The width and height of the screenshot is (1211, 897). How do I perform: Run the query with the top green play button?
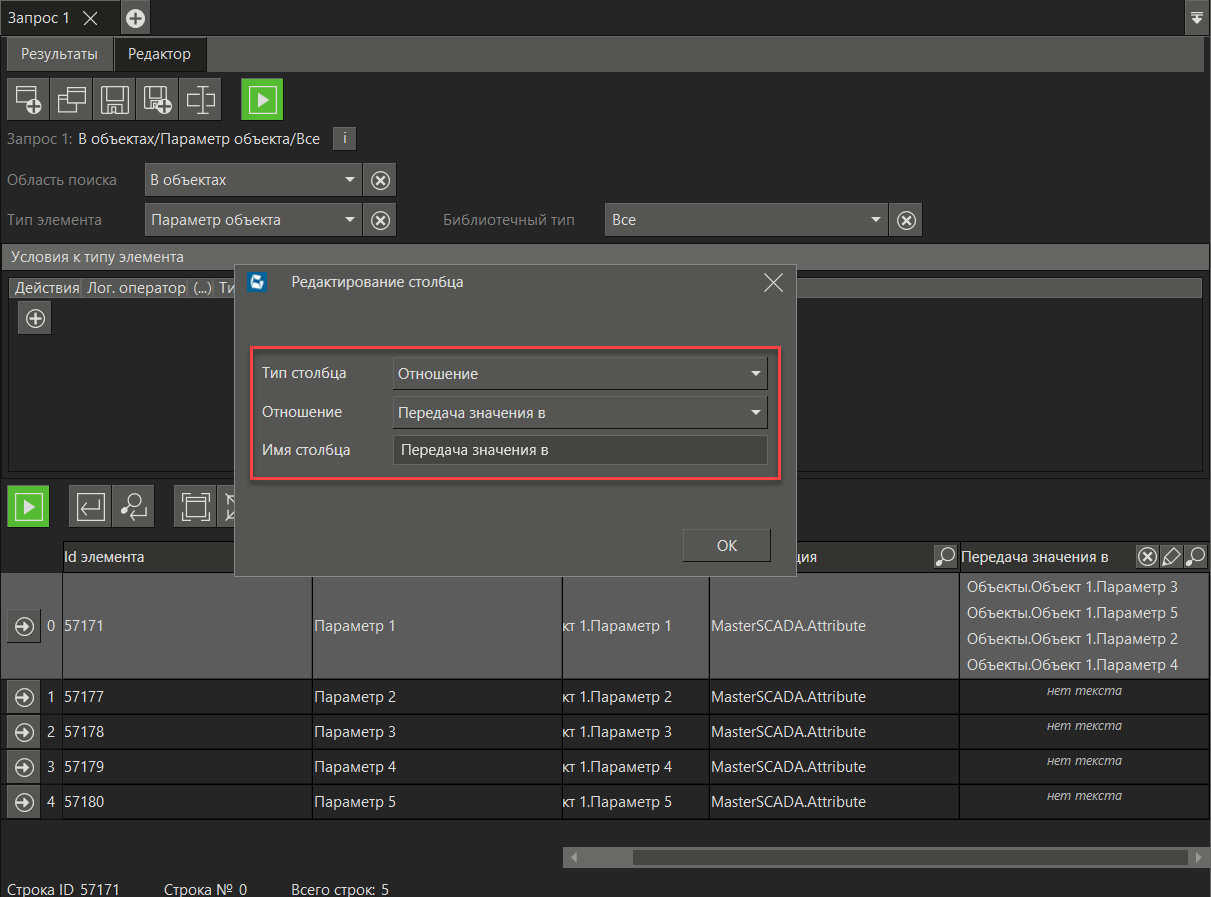(x=262, y=100)
